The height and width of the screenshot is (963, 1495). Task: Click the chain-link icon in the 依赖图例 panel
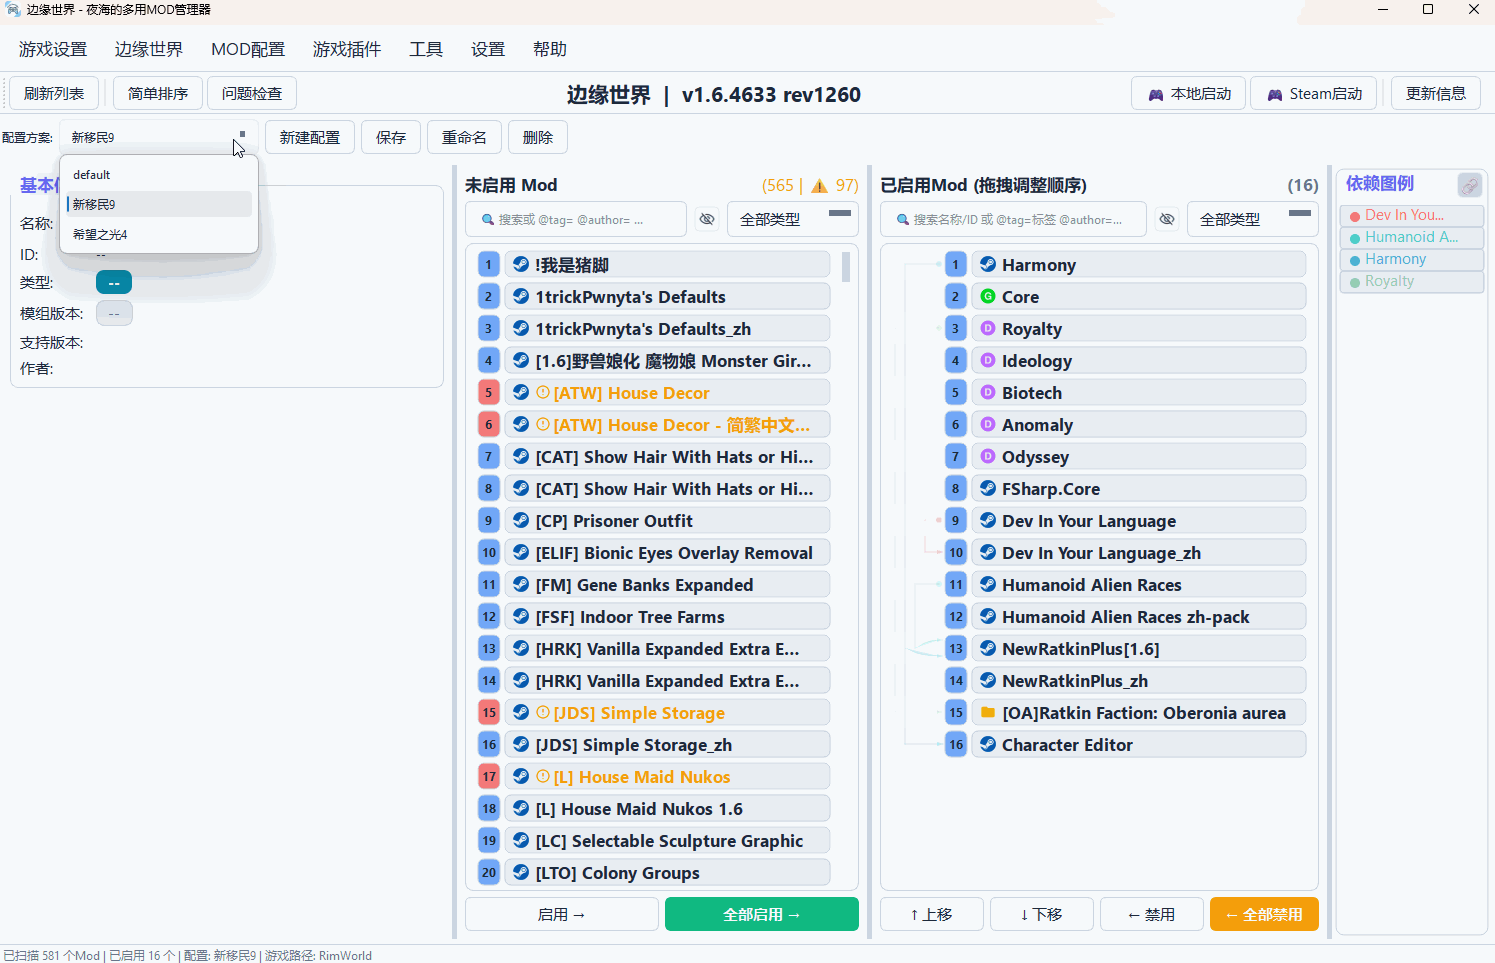(x=1469, y=185)
